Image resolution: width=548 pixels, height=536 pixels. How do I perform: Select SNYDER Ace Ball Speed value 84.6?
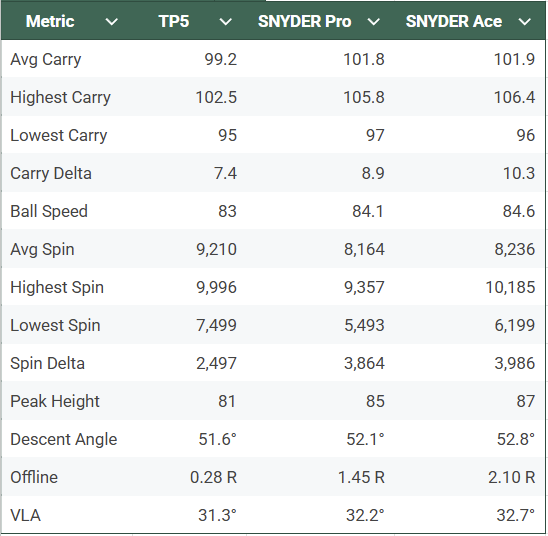click(519, 211)
